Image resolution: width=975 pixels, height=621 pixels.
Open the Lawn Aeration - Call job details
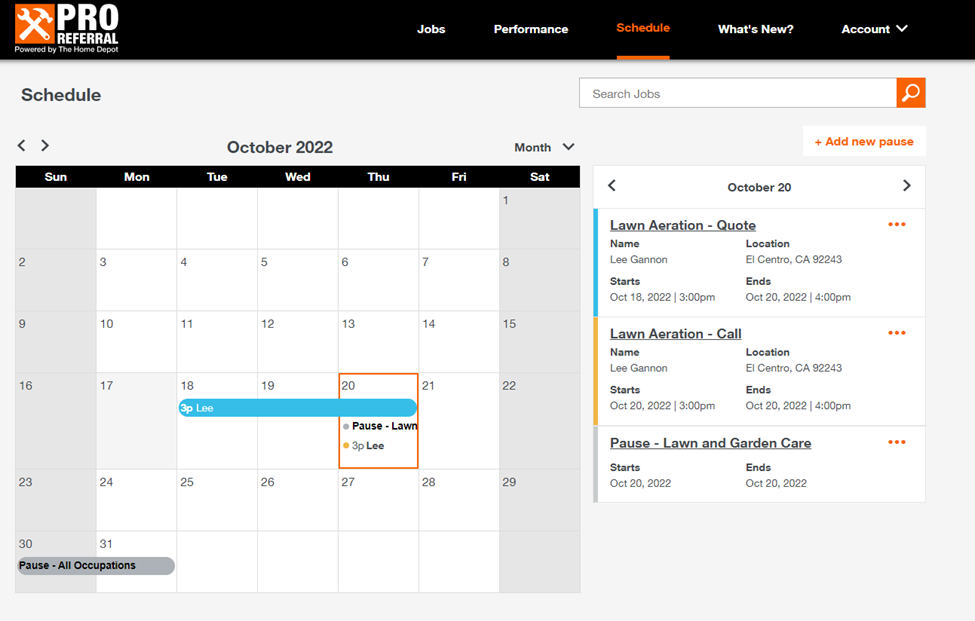click(x=675, y=333)
